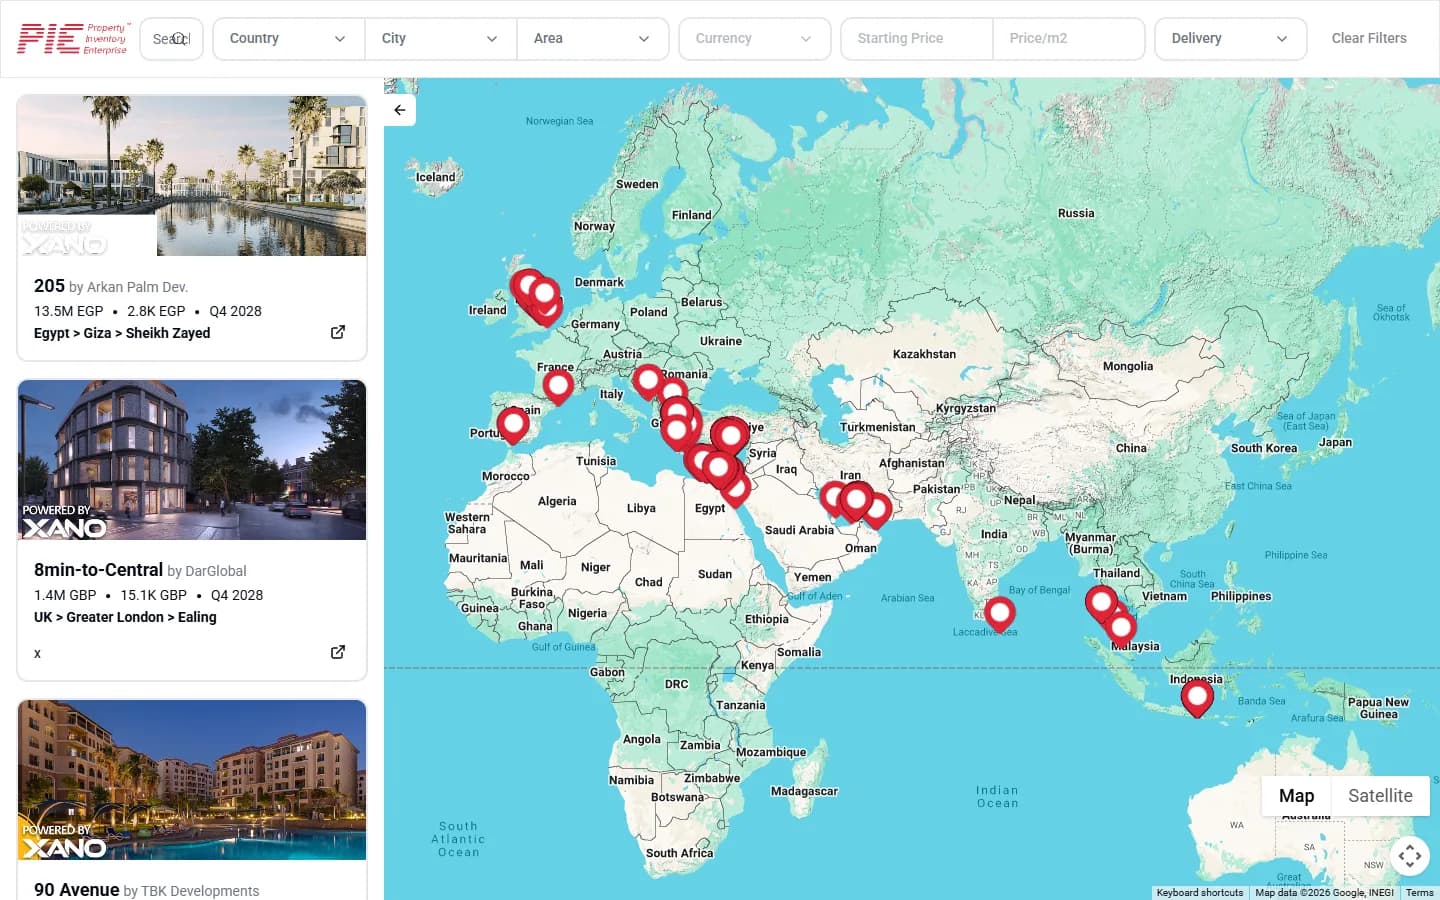This screenshot has height=900, width=1440.
Task: Click the "UK > Greater London > Ealing" location
Action: point(125,617)
